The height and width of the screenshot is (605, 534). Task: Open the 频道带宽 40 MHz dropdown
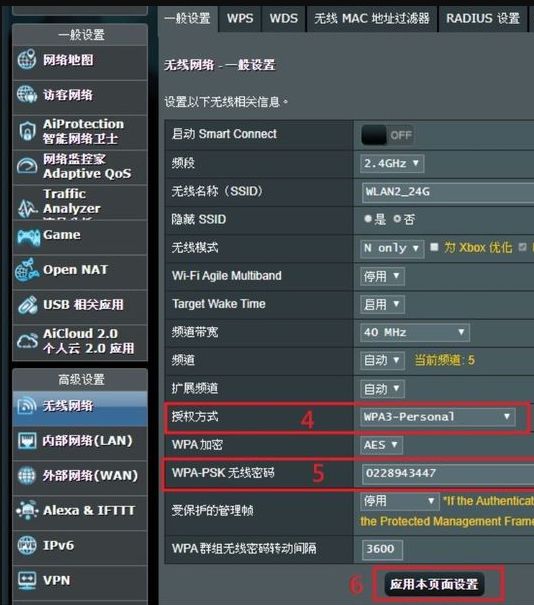tap(415, 332)
